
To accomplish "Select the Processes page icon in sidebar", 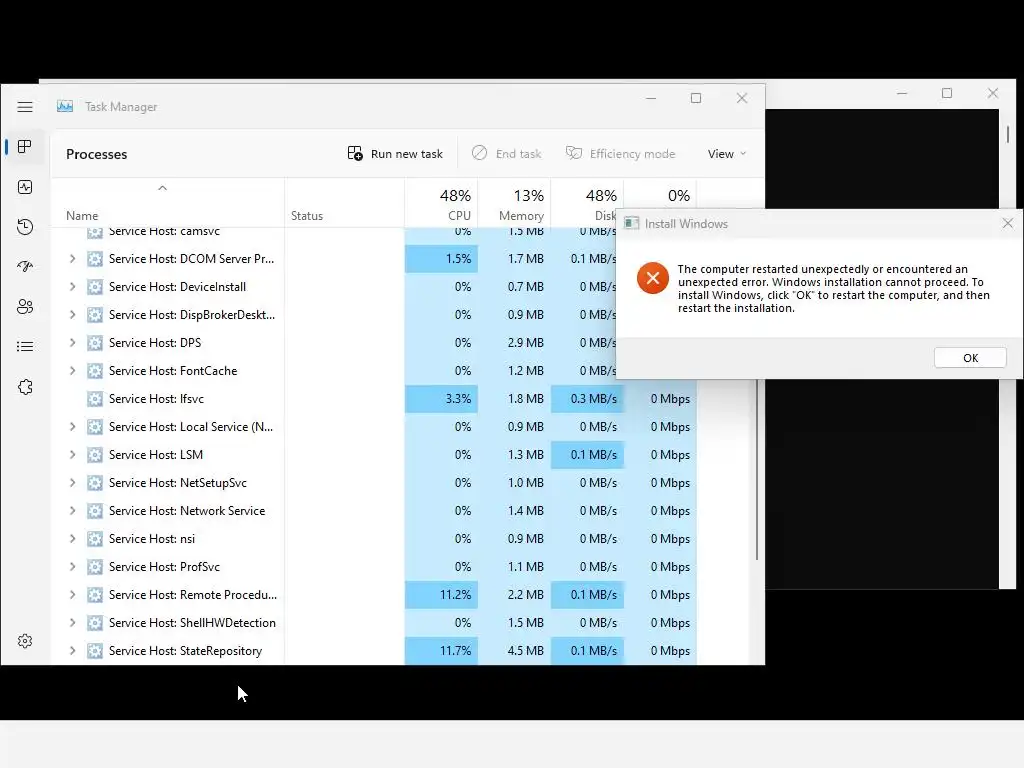I will click(x=25, y=146).
